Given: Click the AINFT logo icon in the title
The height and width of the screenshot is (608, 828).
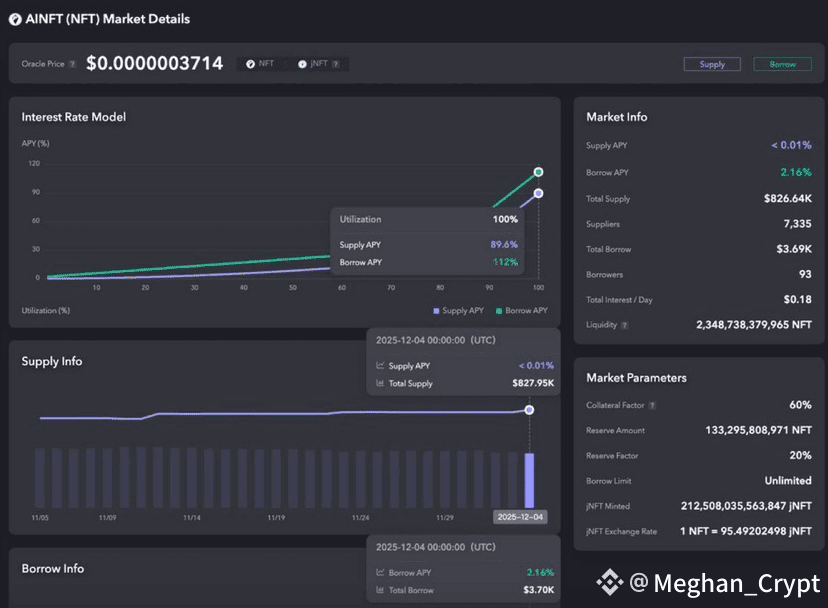Looking at the screenshot, I should (15, 20).
